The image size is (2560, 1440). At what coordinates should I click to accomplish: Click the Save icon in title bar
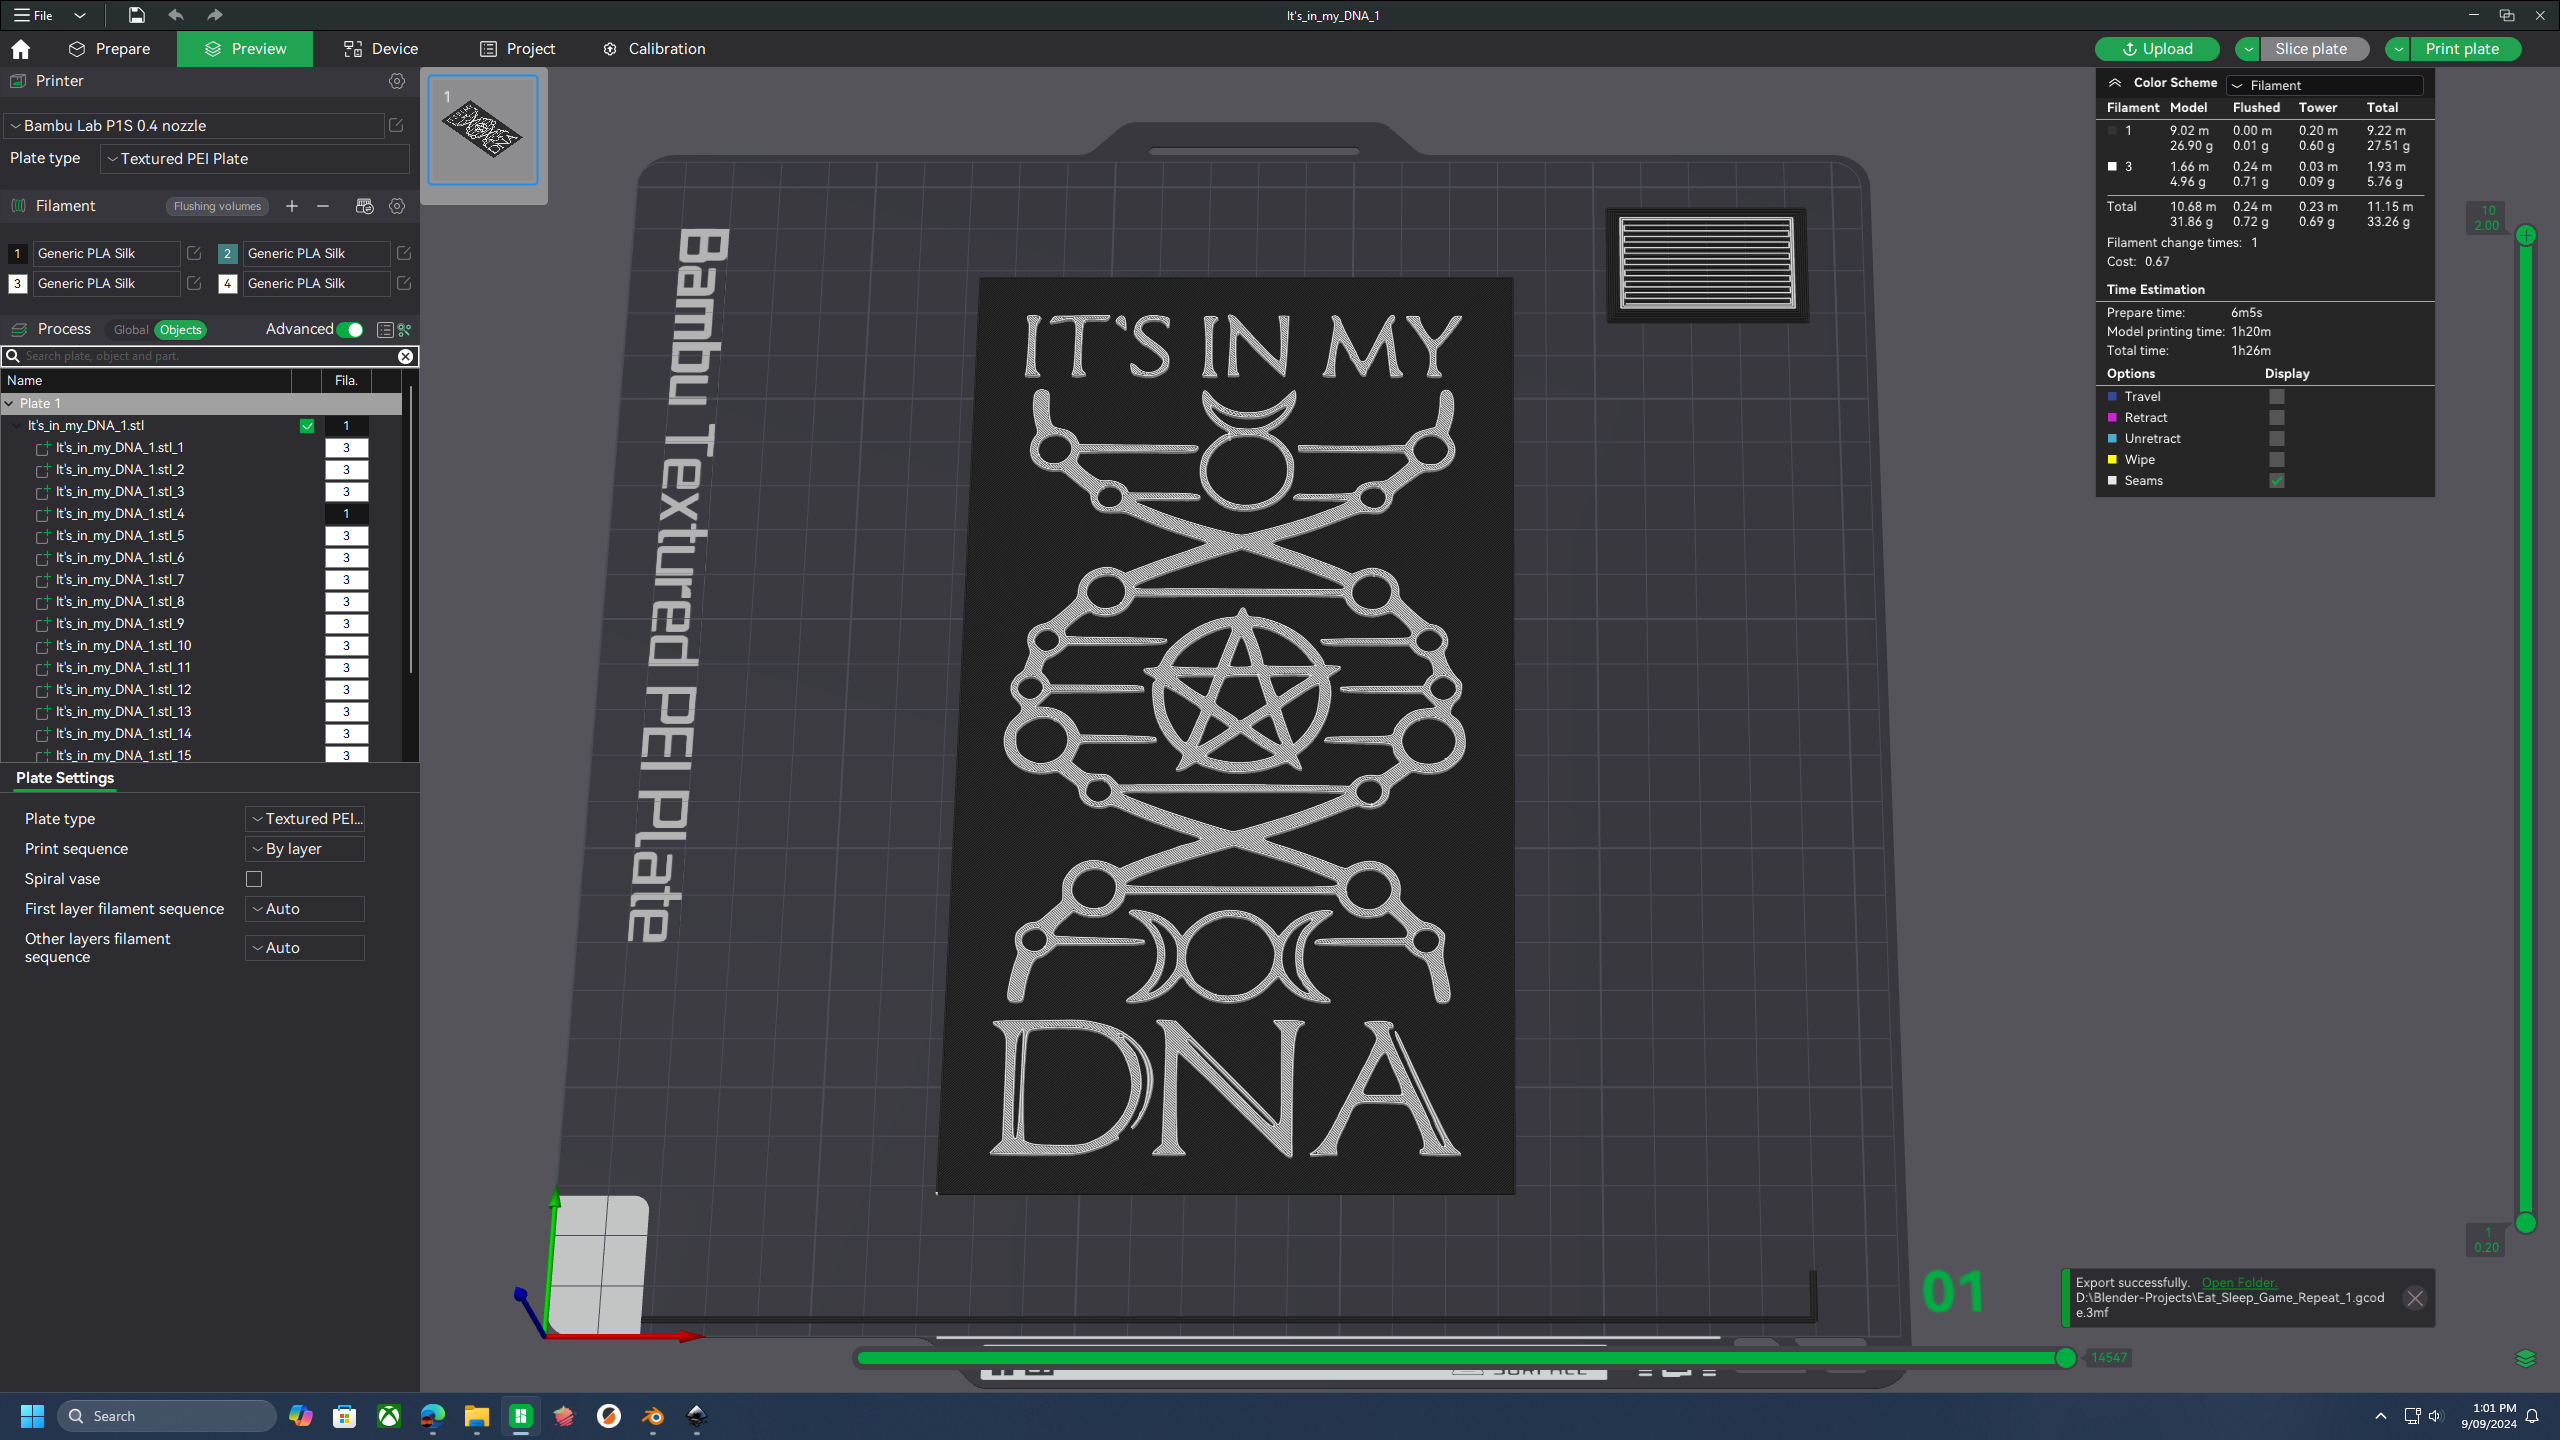136,15
